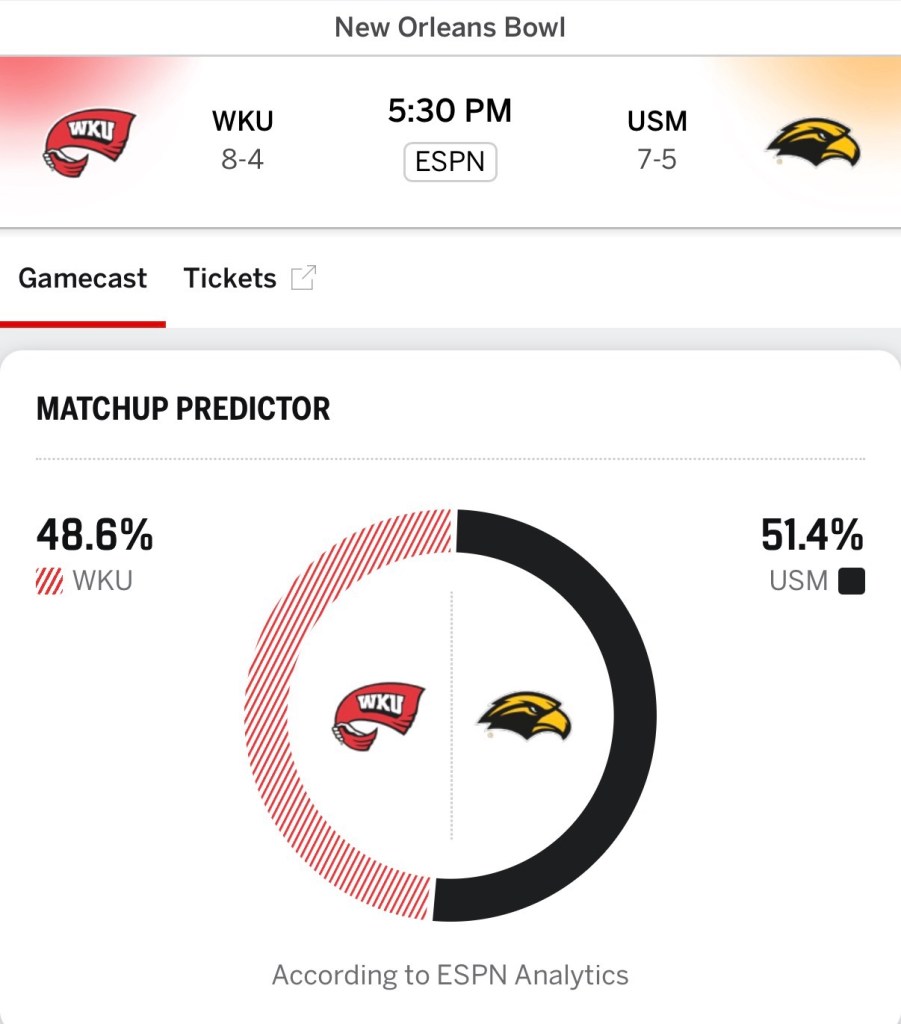Click the Matchup Predictor heading

(183, 409)
